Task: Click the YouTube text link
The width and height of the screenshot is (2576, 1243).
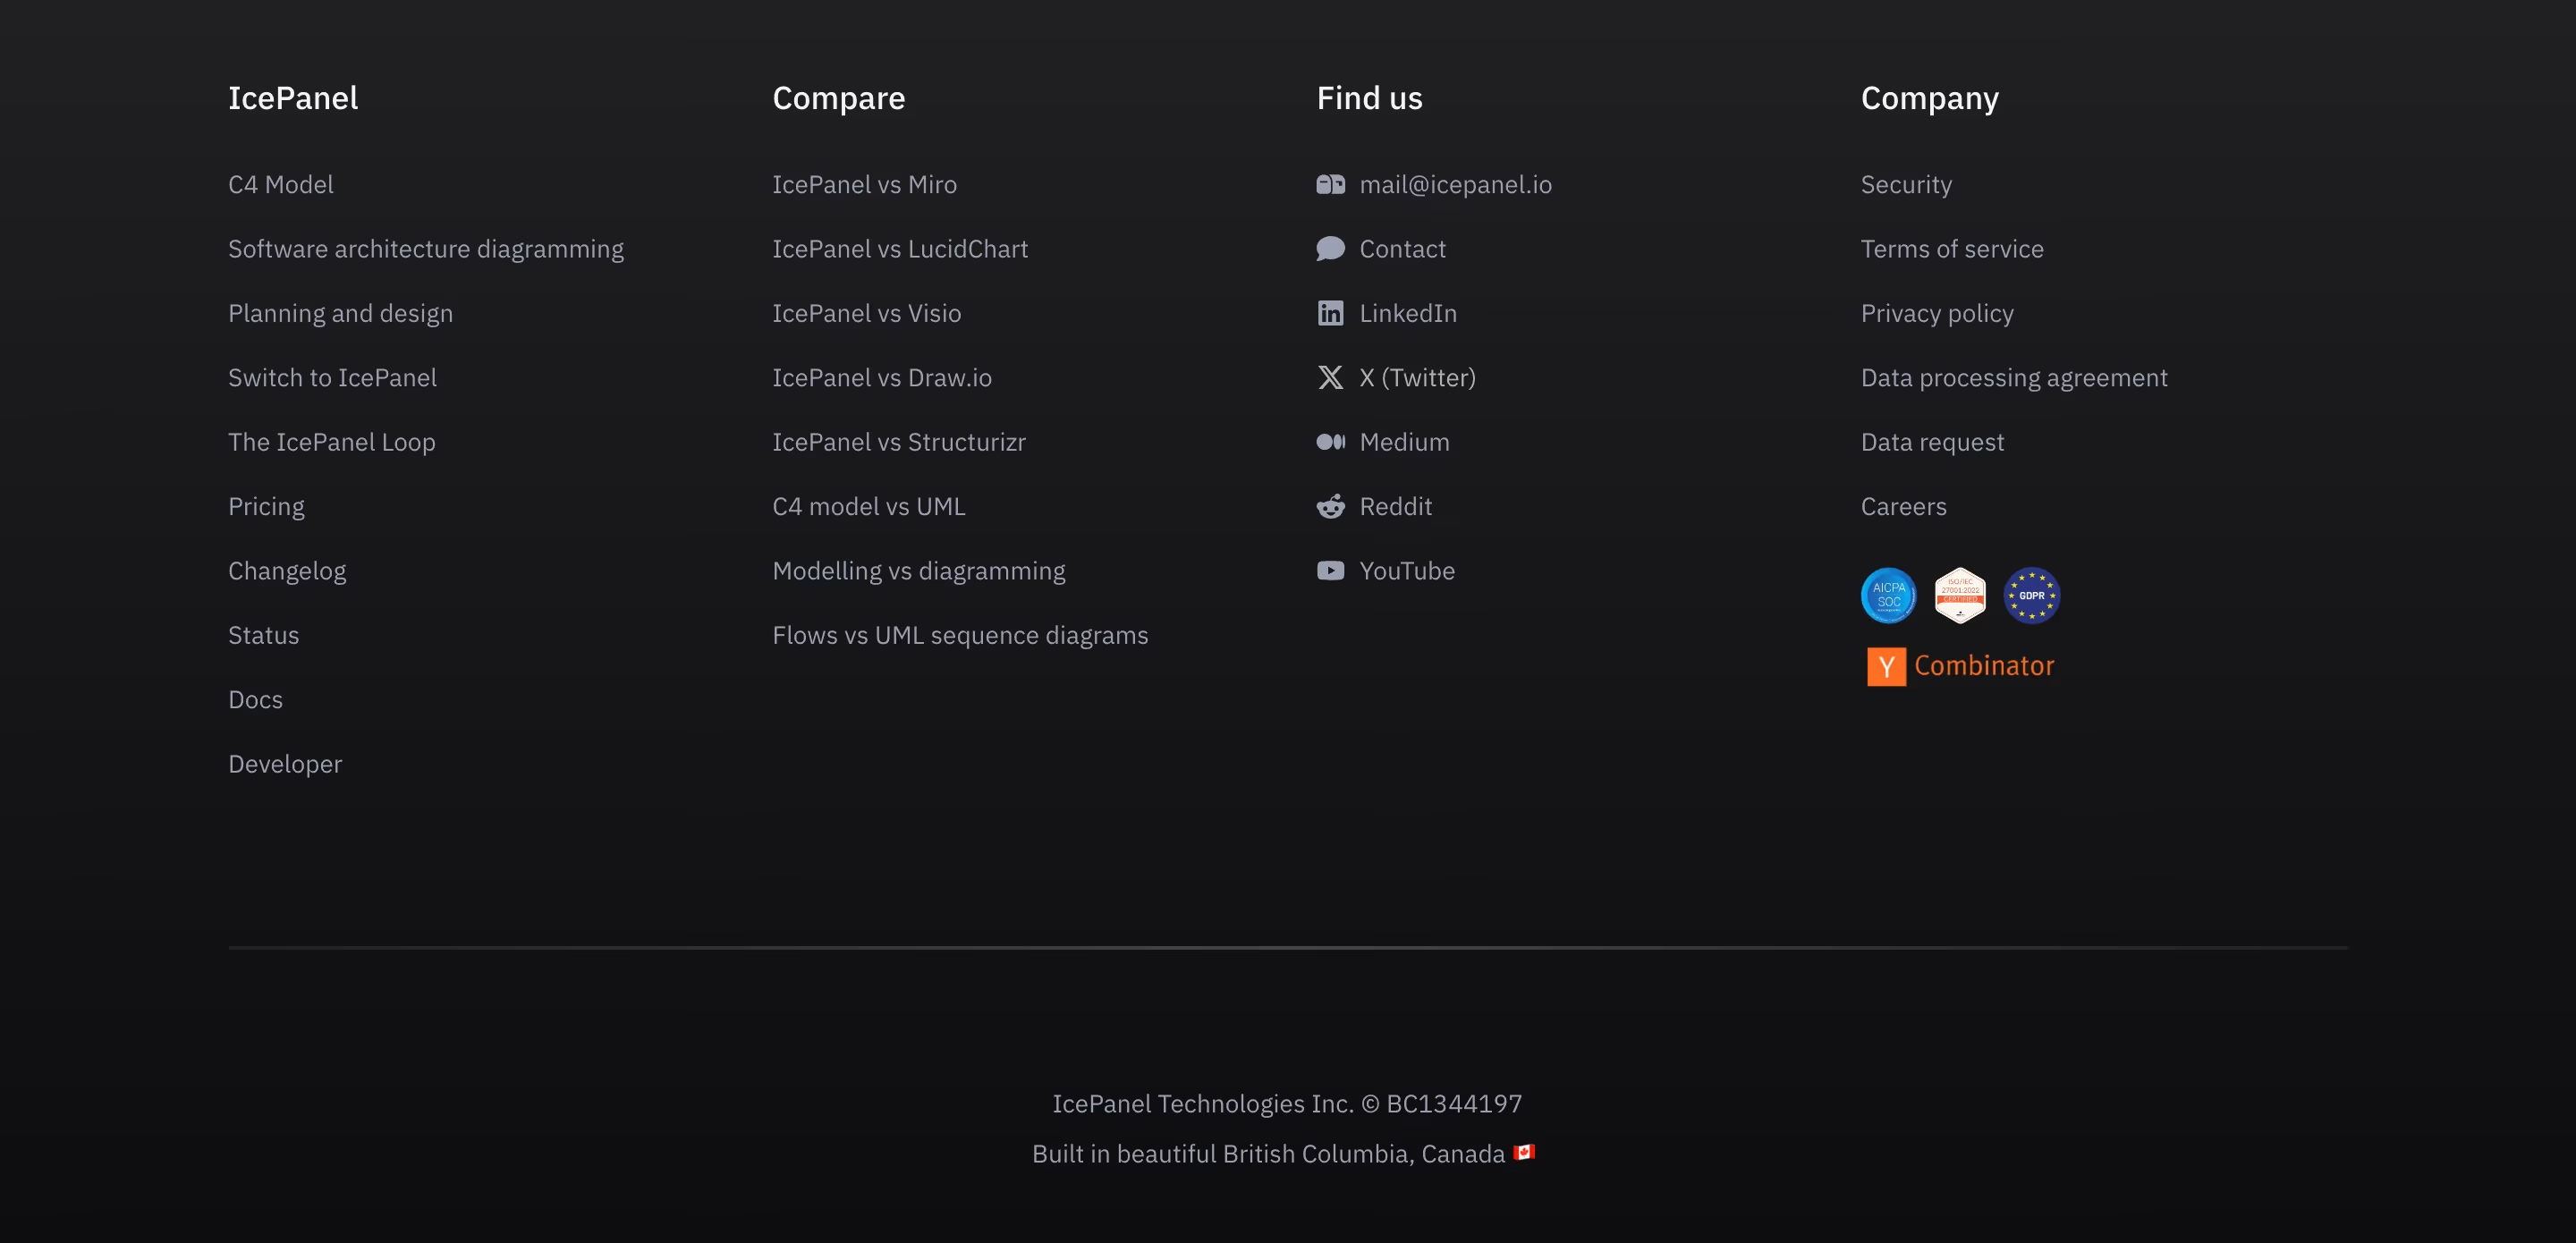Action: click(1407, 570)
